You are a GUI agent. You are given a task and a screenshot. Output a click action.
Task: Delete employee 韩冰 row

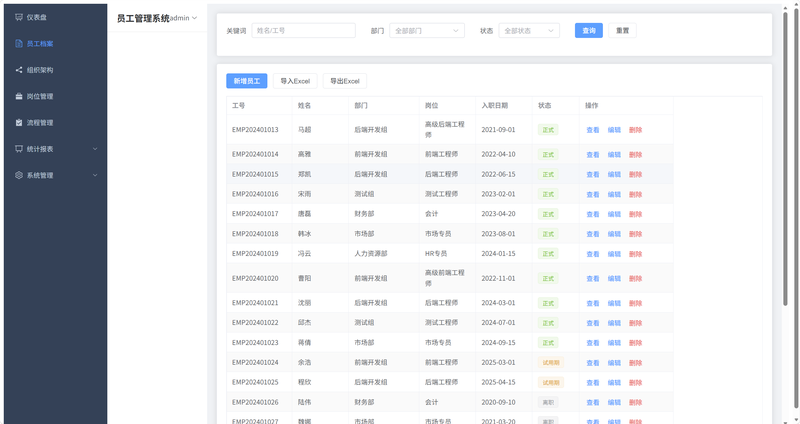coord(636,234)
